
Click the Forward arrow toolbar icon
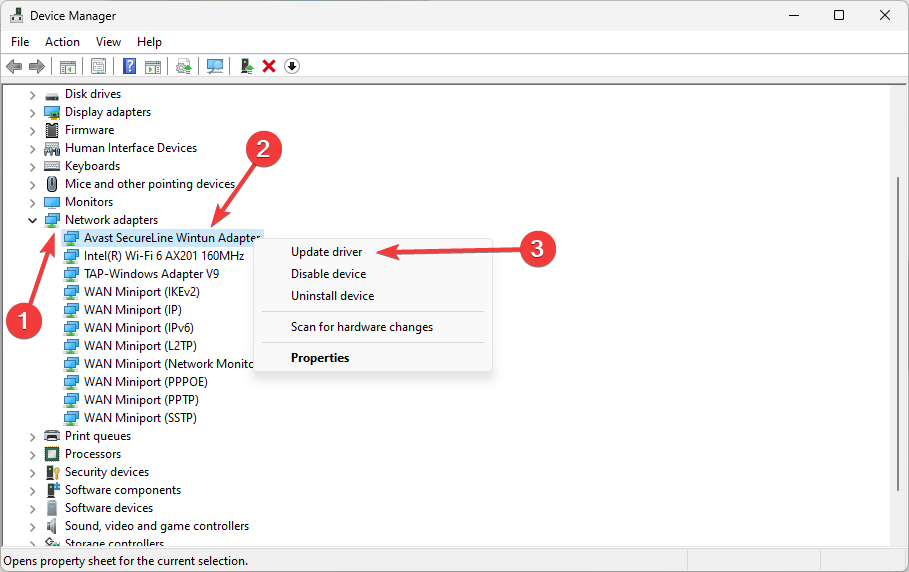[x=37, y=67]
